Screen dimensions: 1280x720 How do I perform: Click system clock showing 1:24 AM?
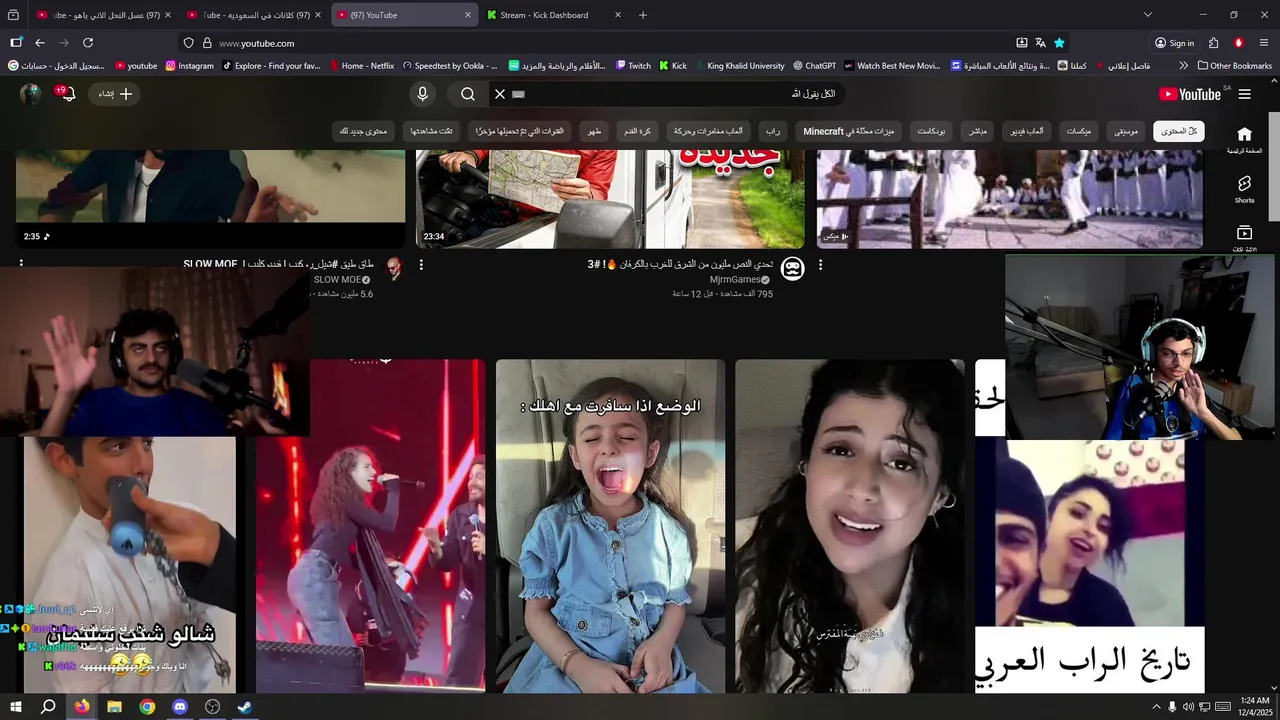click(1254, 707)
